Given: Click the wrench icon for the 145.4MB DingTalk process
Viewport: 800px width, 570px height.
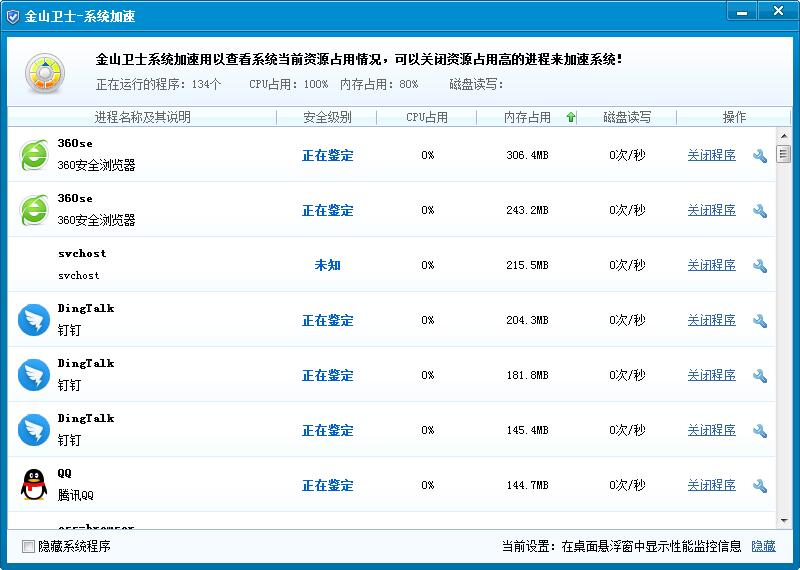Looking at the screenshot, I should coord(759,431).
